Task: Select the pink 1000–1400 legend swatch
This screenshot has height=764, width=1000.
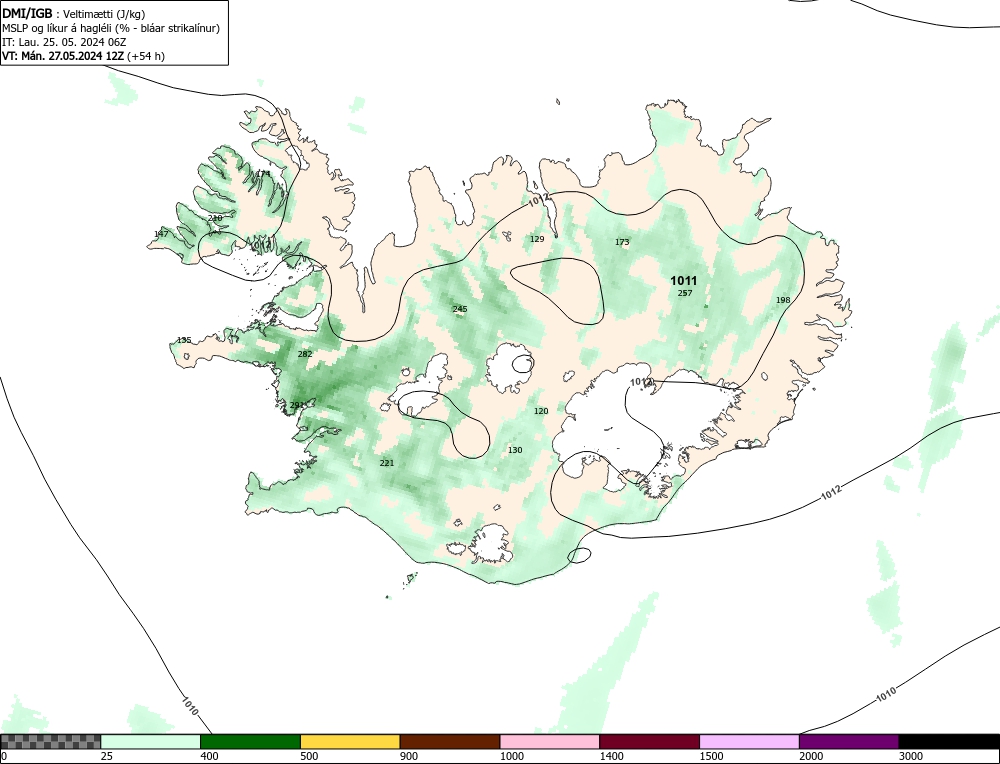Action: tap(550, 741)
